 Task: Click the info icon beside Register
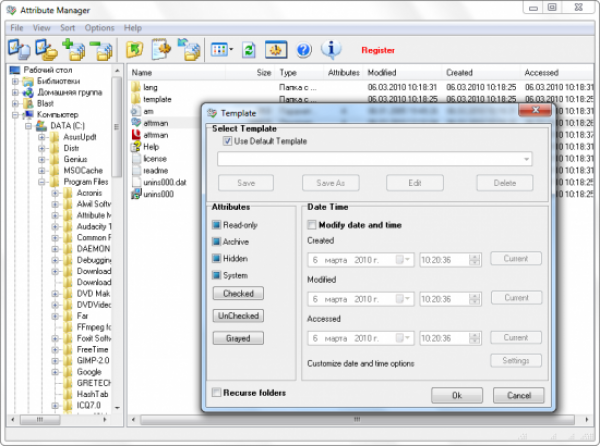pos(331,49)
